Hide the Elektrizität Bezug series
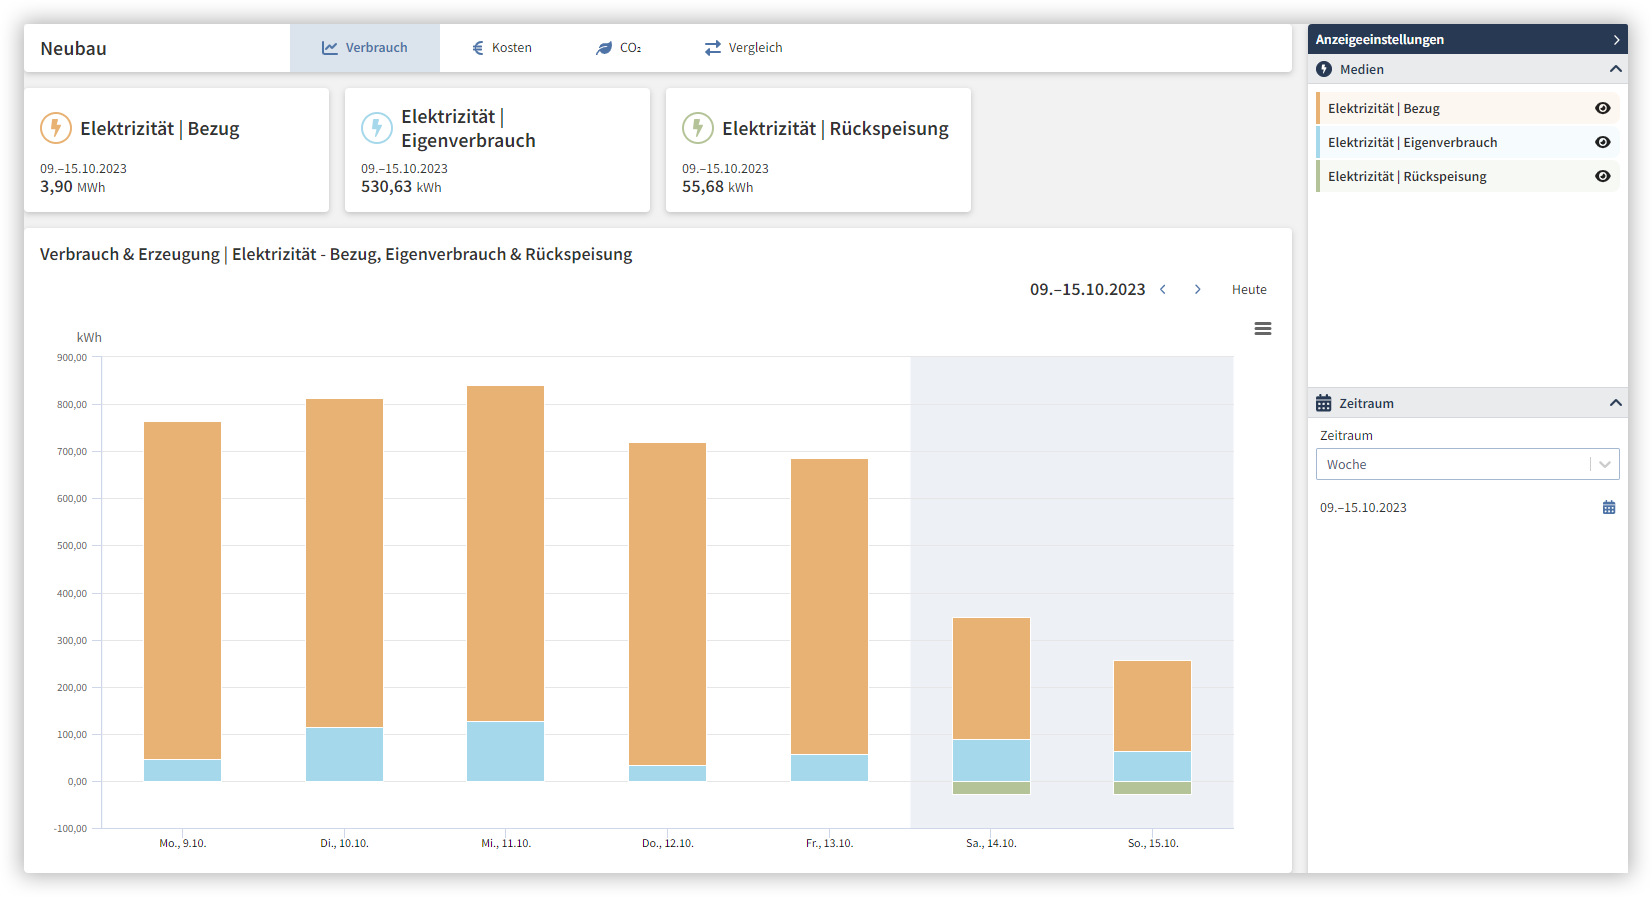 pyautogui.click(x=1602, y=109)
